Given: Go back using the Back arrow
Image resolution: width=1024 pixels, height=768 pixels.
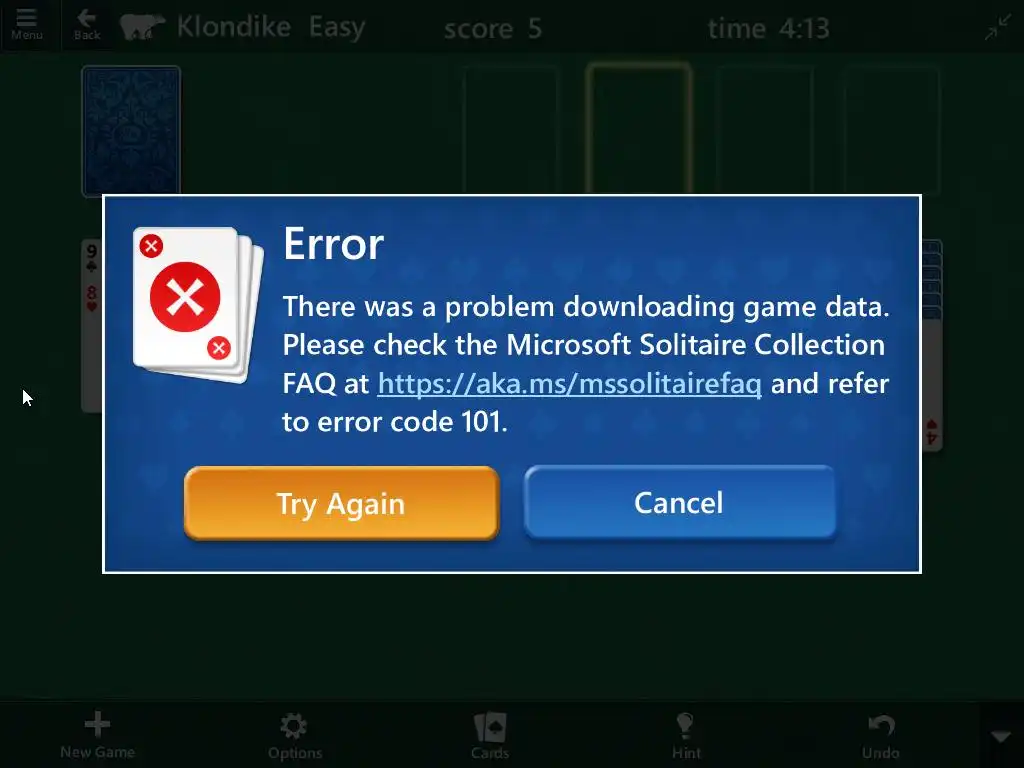Looking at the screenshot, I should [87, 25].
